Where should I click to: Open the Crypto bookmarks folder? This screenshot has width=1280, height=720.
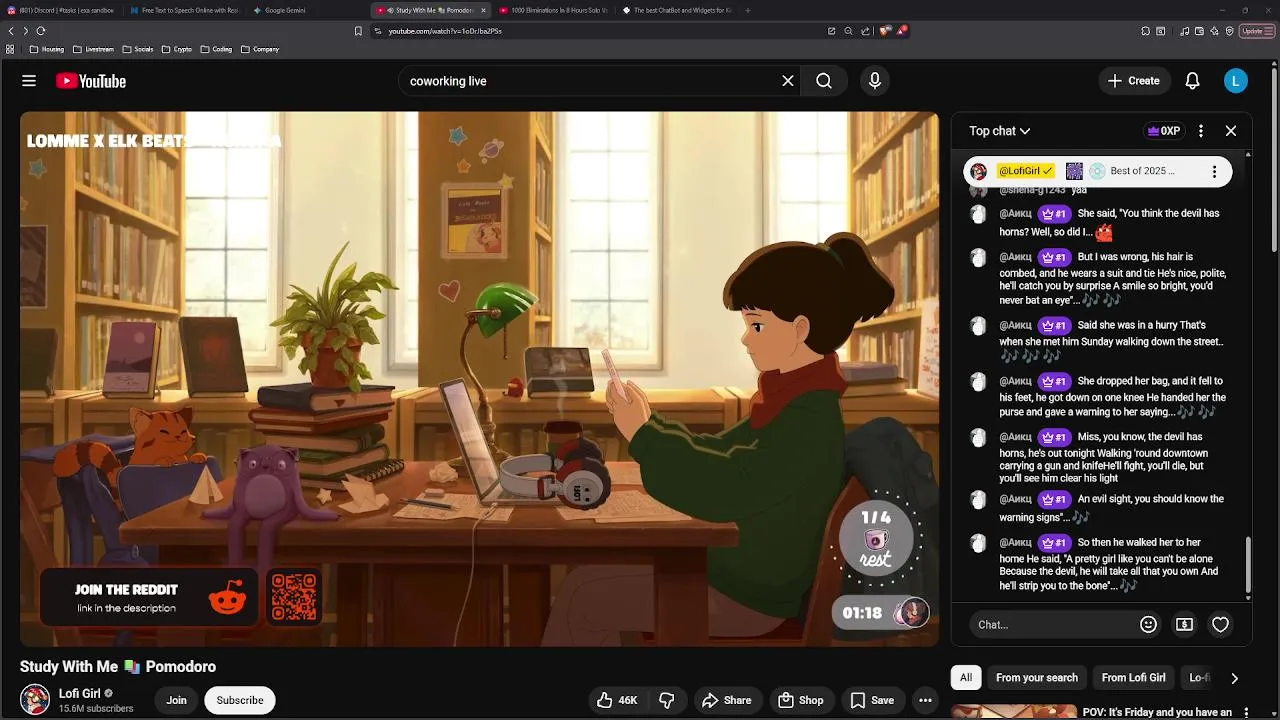pos(176,49)
